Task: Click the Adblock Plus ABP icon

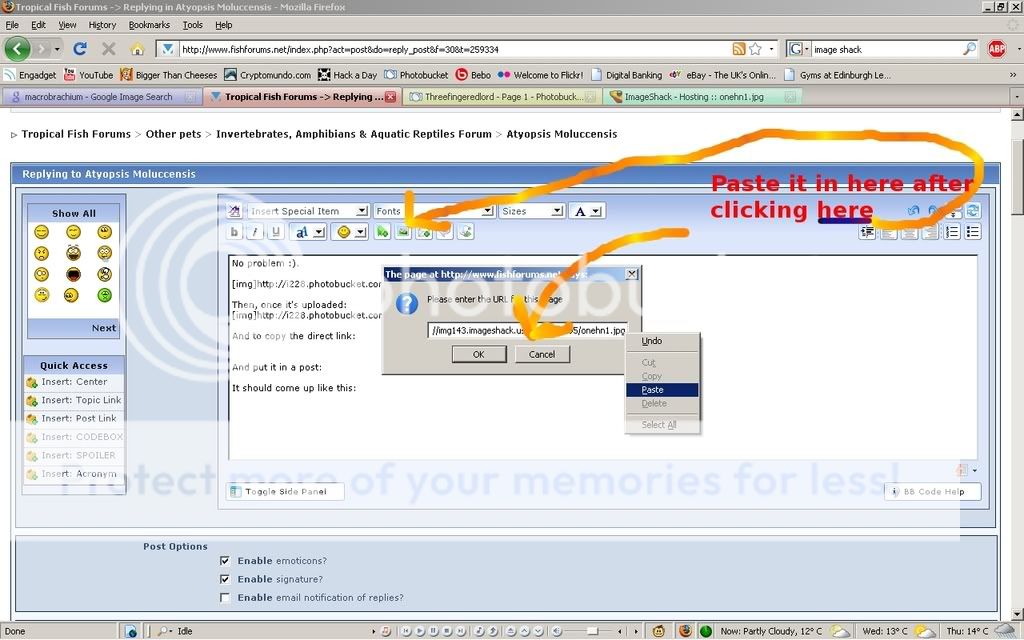Action: point(996,48)
